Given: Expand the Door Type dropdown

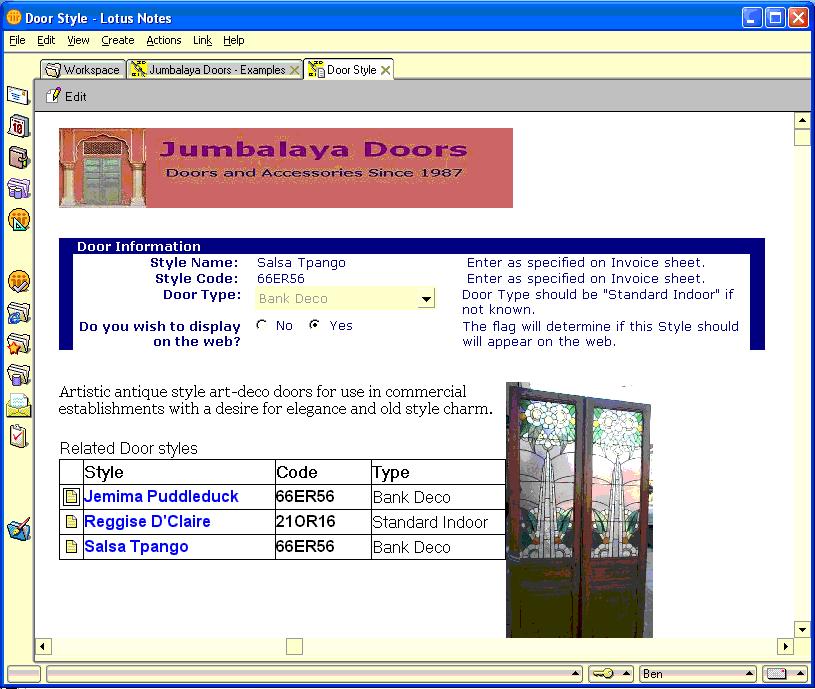Looking at the screenshot, I should [x=426, y=299].
